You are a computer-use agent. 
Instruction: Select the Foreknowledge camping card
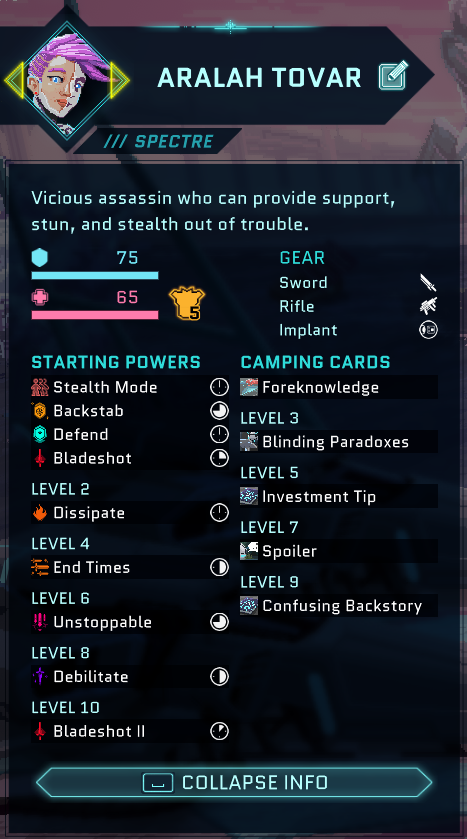(x=339, y=387)
